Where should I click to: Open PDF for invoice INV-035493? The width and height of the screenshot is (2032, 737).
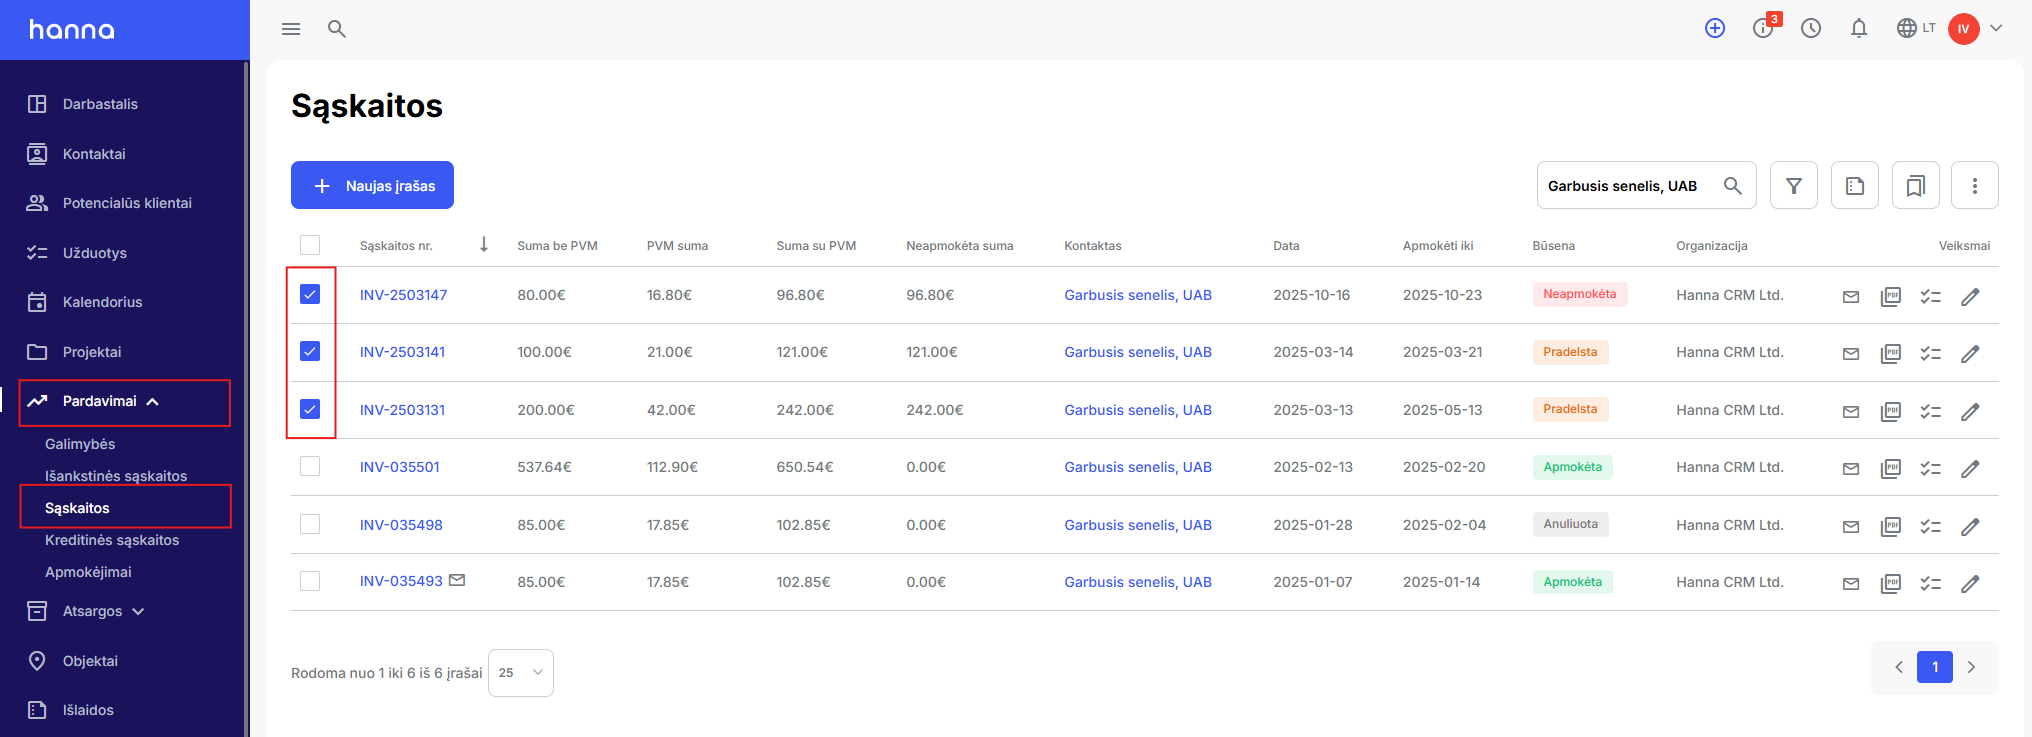point(1891,584)
